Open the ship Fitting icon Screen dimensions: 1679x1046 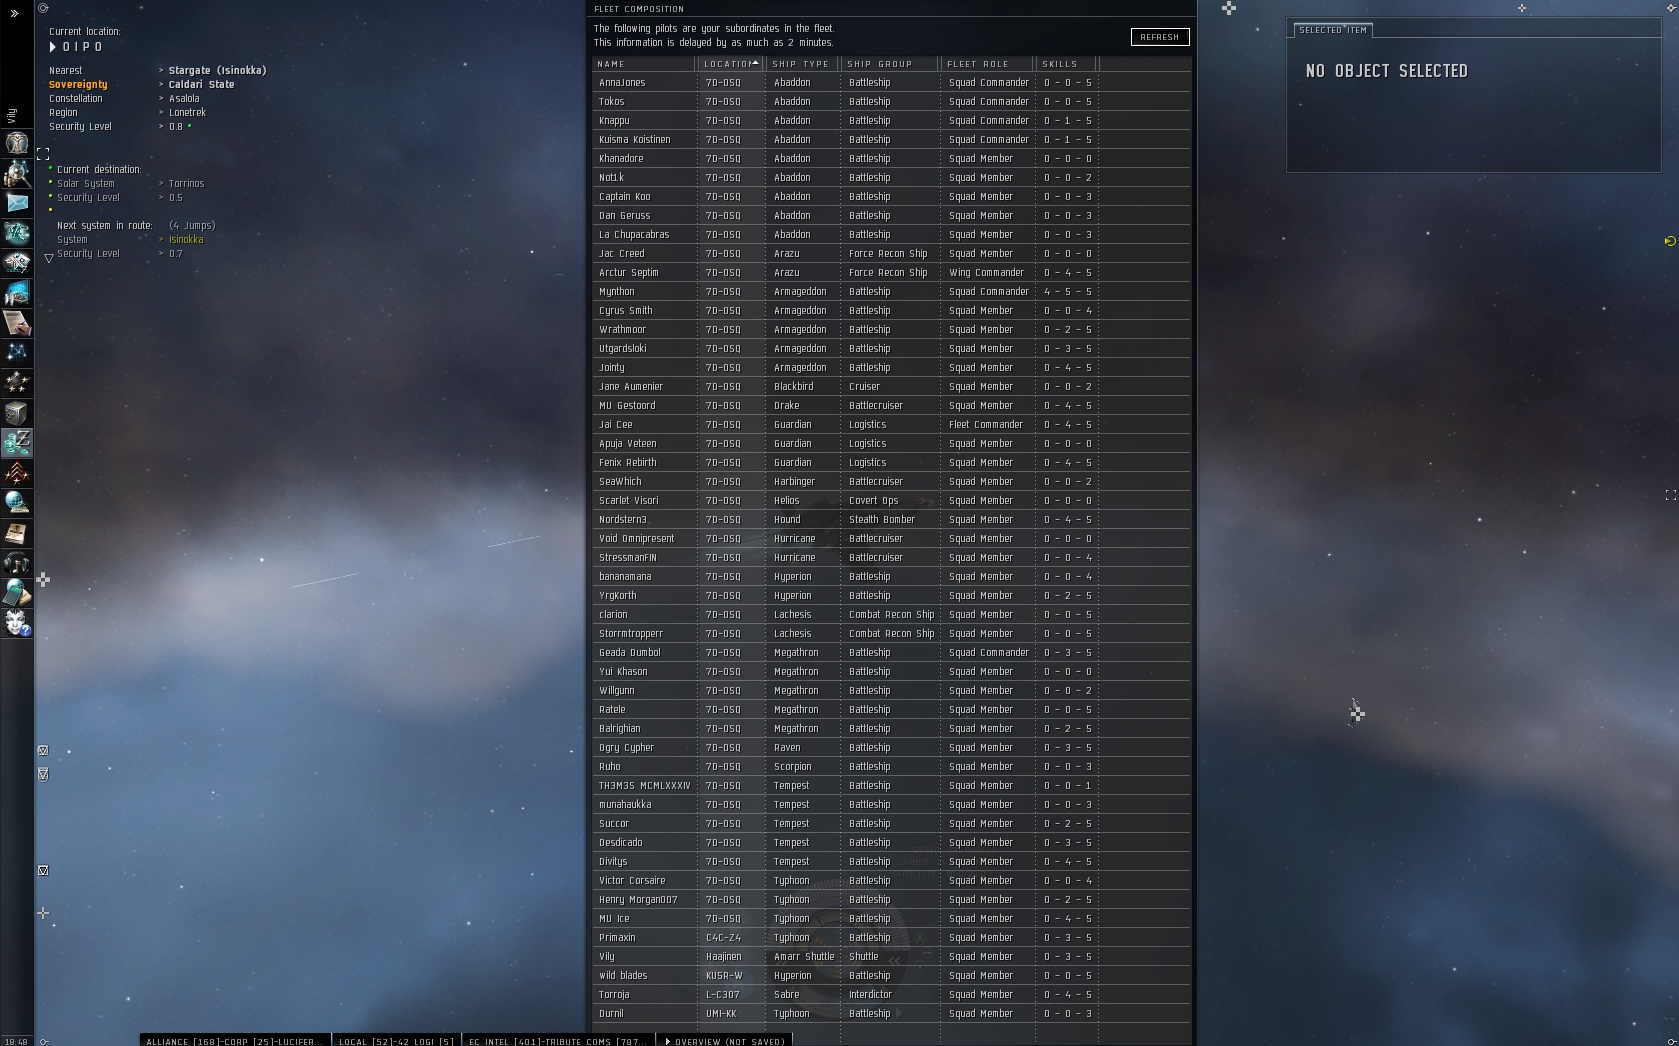pyautogui.click(x=17, y=233)
